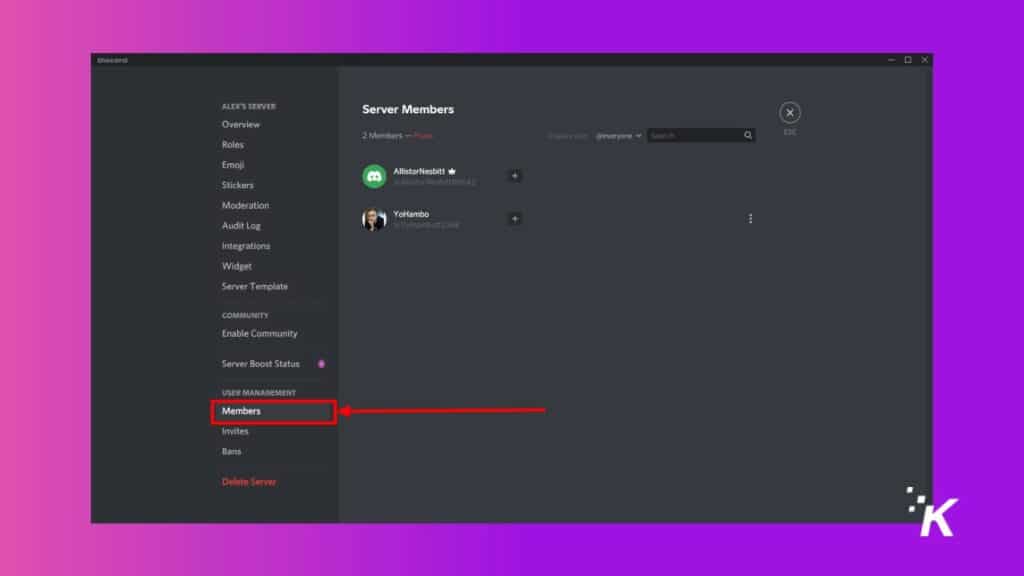1024x576 pixels.
Task: Click YoHambo's profile avatar
Action: [x=374, y=219]
